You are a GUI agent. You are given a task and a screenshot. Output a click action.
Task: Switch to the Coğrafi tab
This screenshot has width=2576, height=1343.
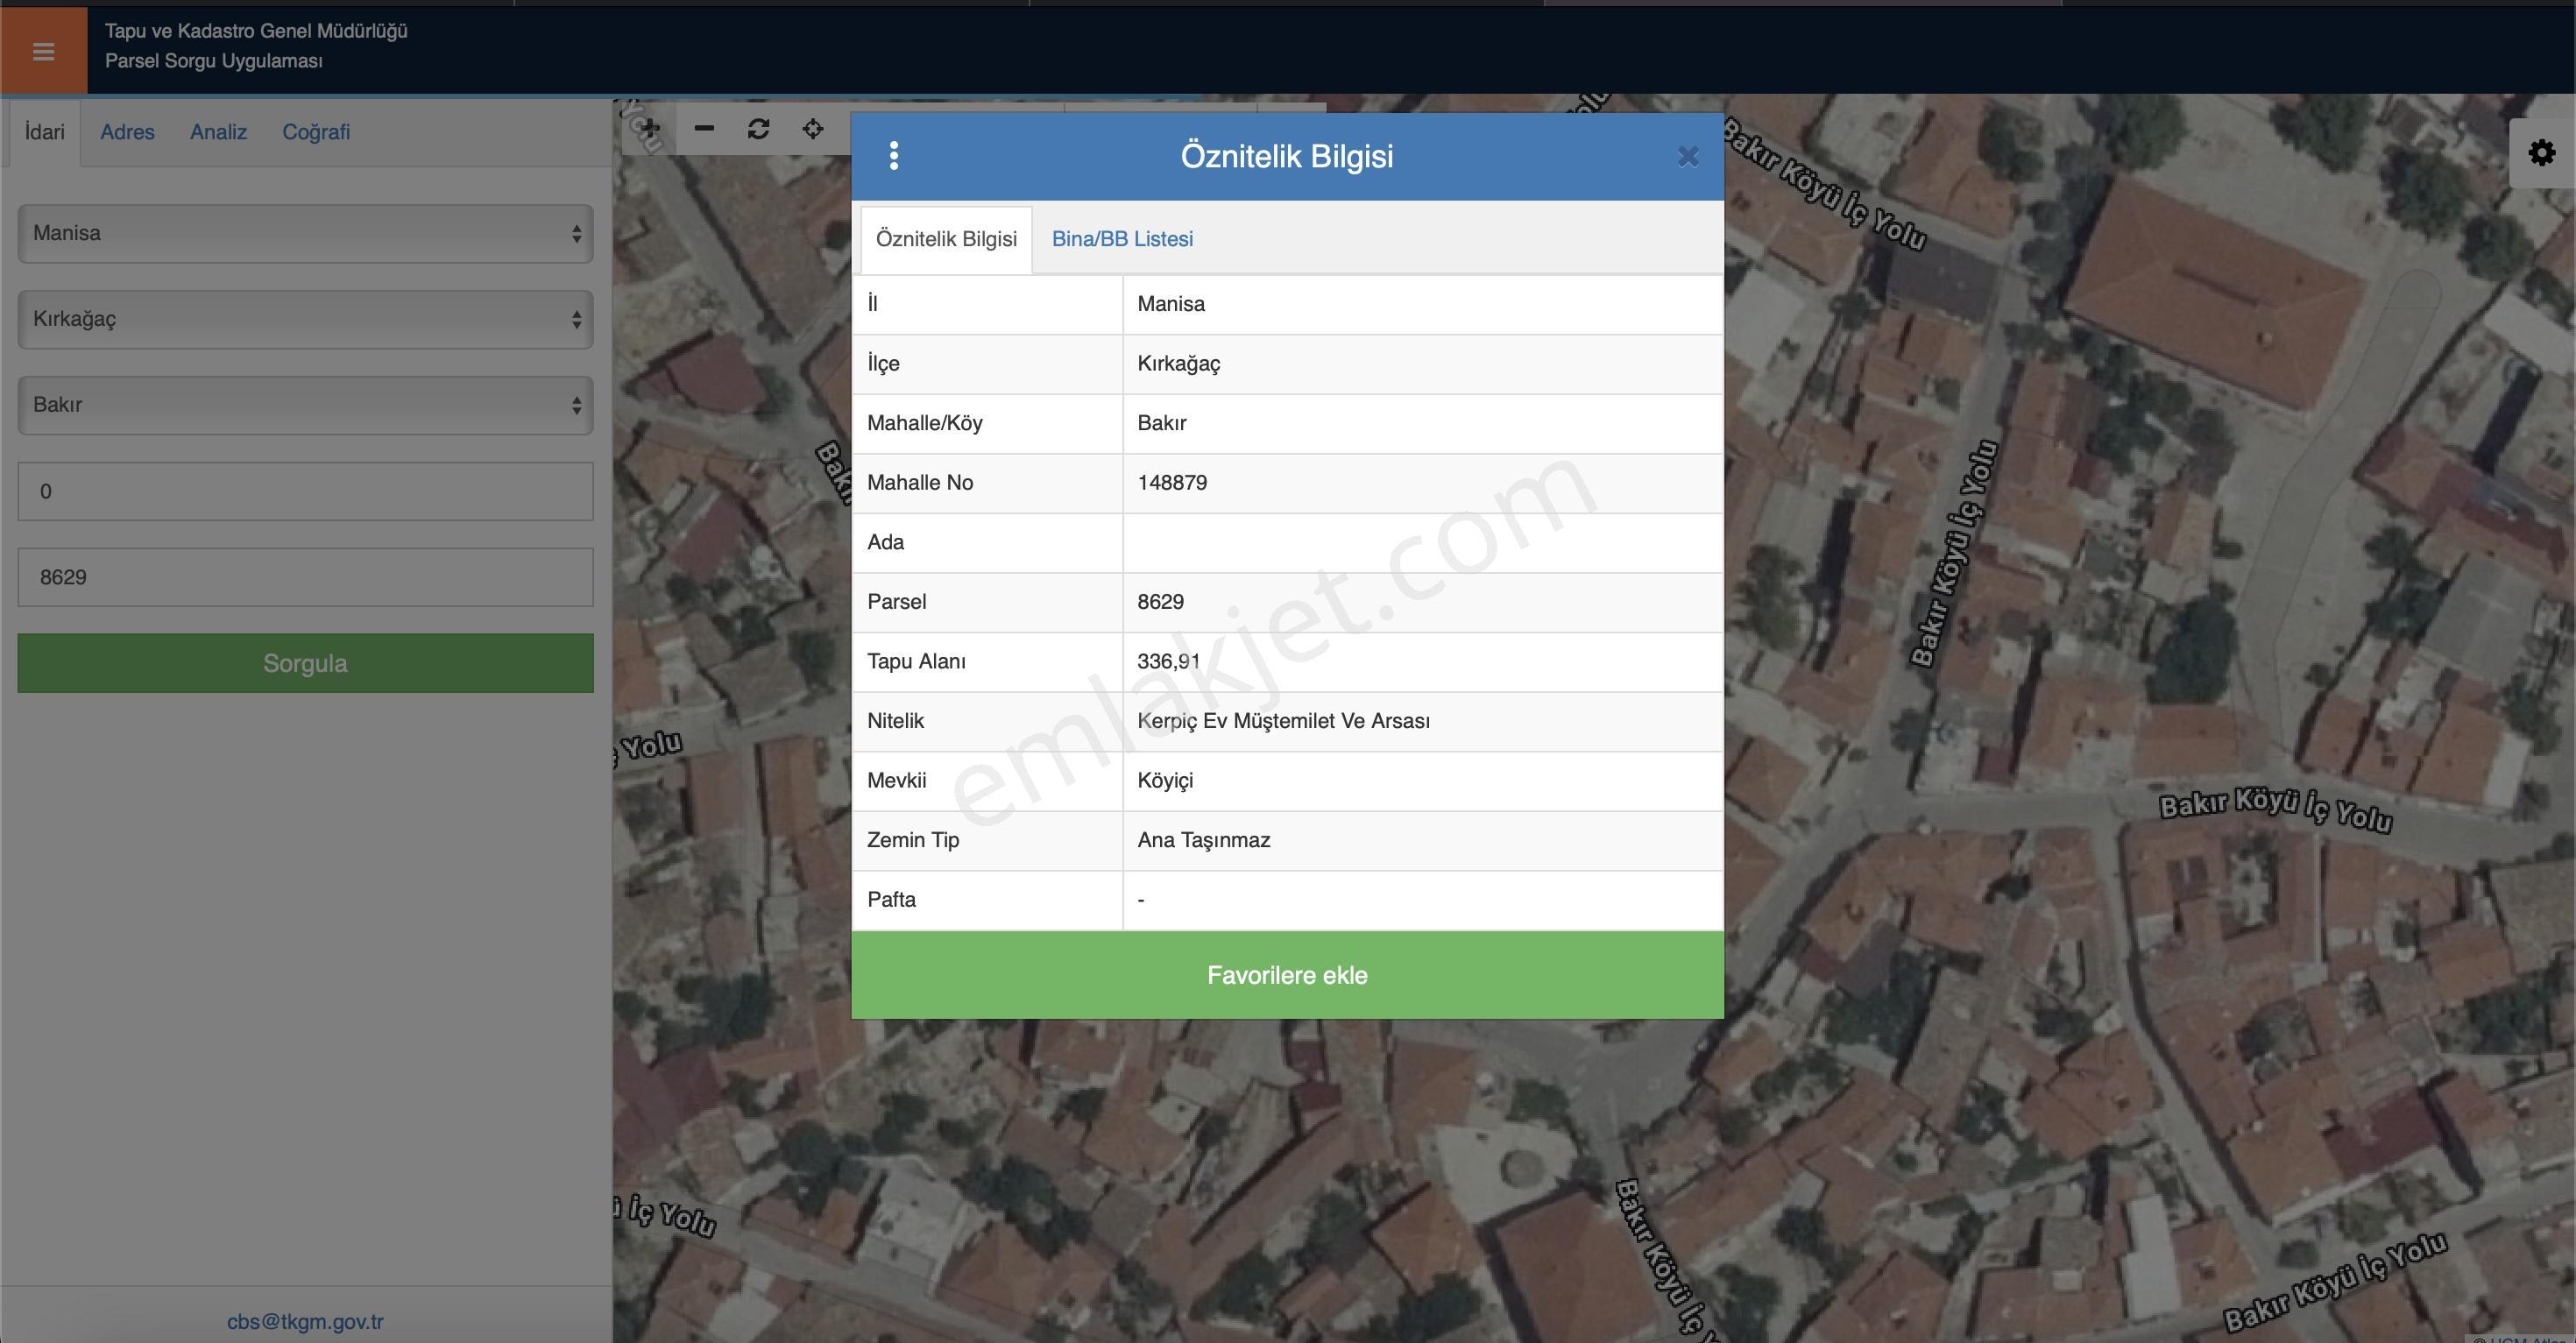316,132
